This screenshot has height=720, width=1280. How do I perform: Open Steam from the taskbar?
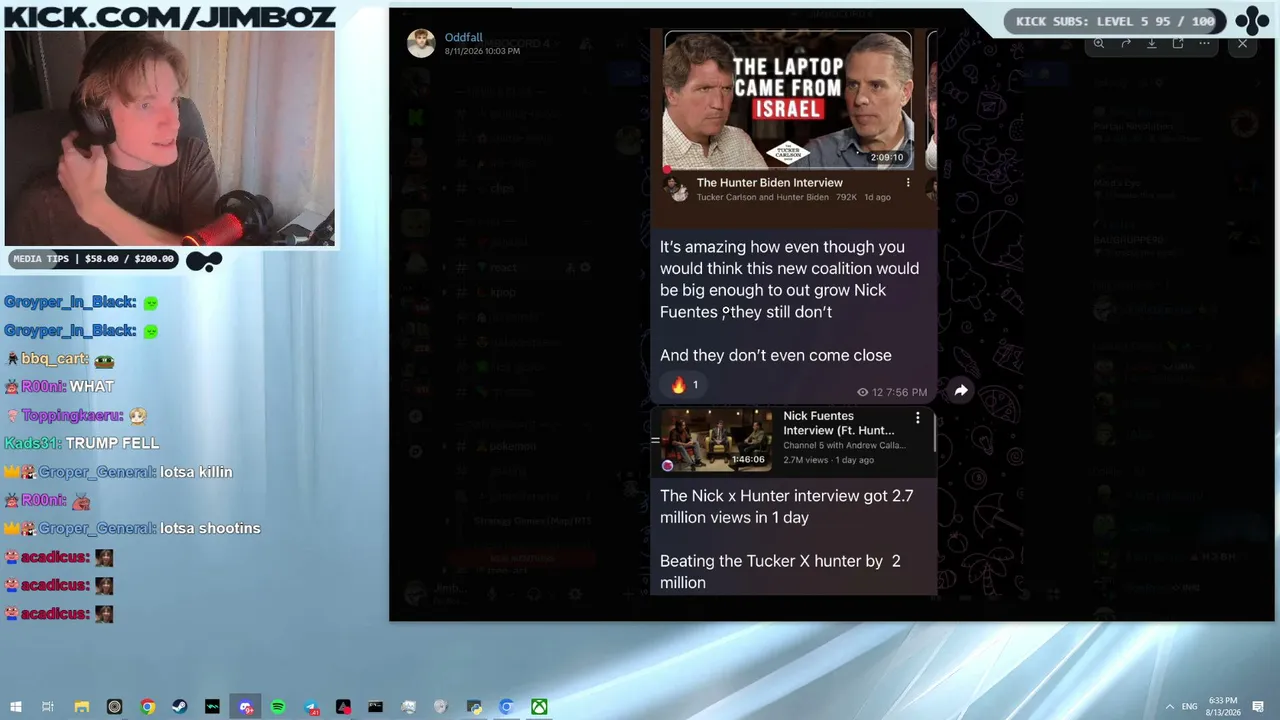[x=180, y=707]
